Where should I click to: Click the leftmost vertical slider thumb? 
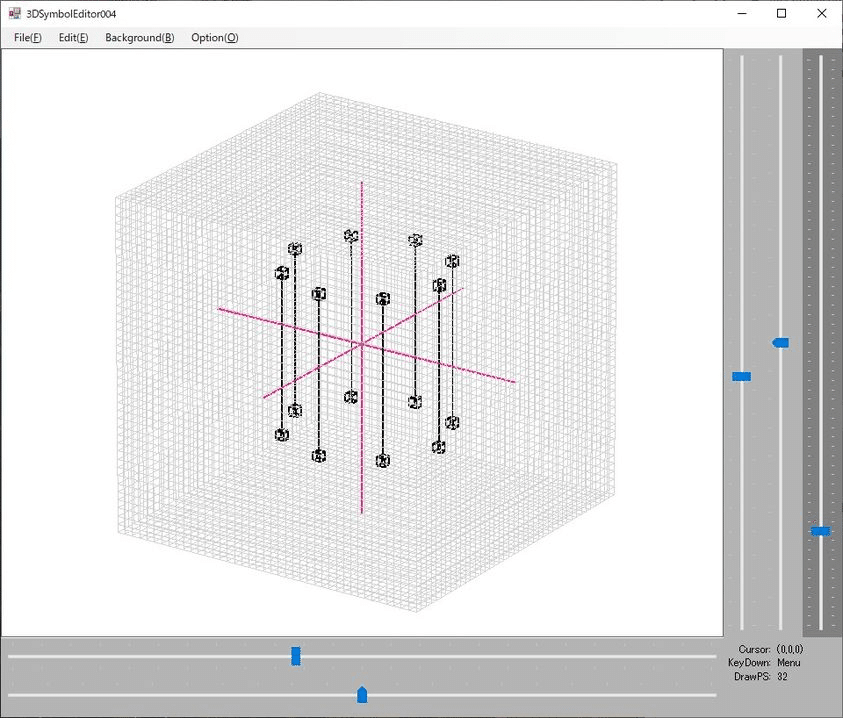741,376
